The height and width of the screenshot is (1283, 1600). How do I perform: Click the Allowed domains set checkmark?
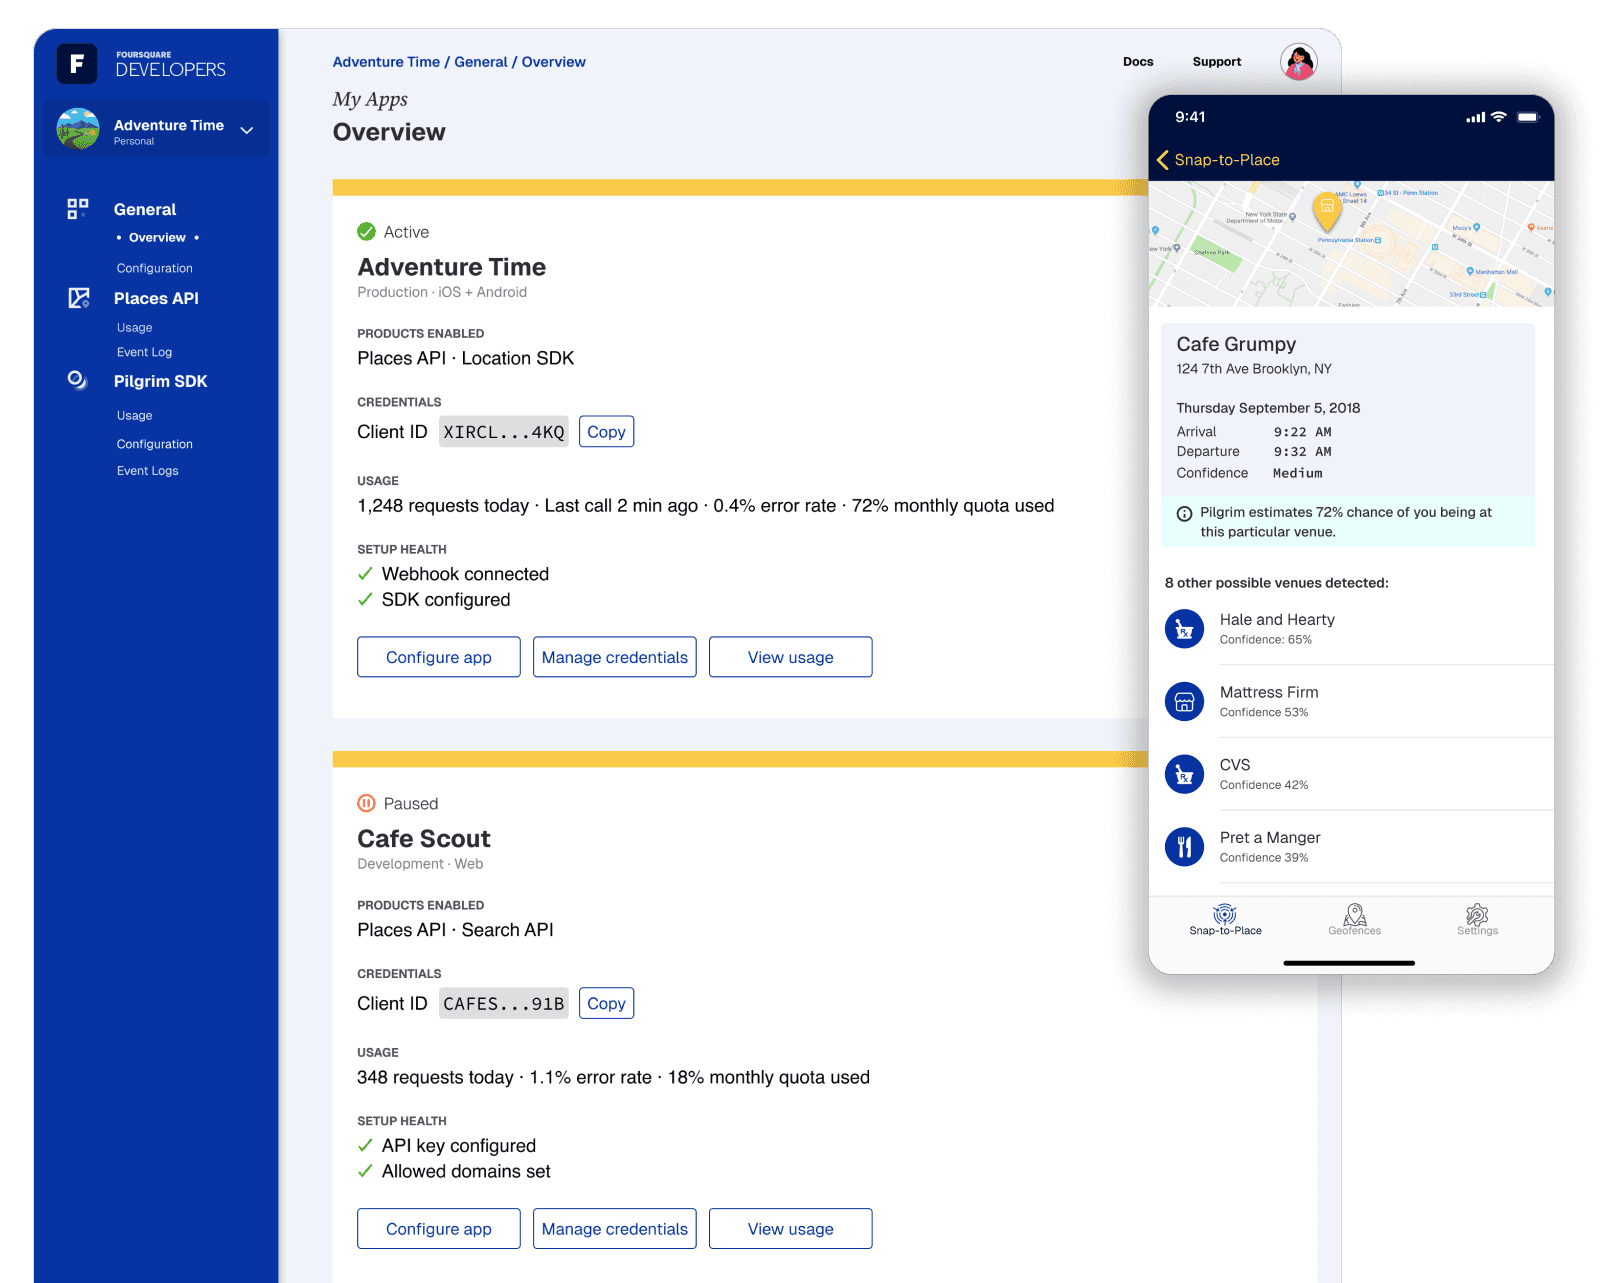tap(365, 1171)
